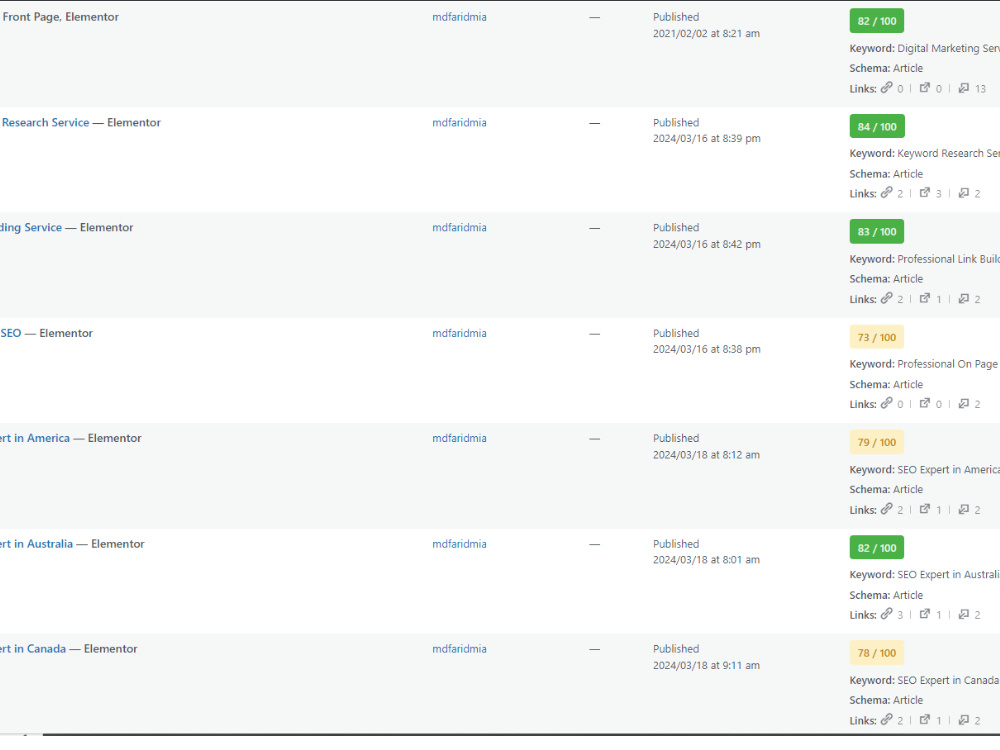Click keyword text 'SEO Expert in Canada'
This screenshot has width=1000, height=750.
pyautogui.click(x=948, y=680)
